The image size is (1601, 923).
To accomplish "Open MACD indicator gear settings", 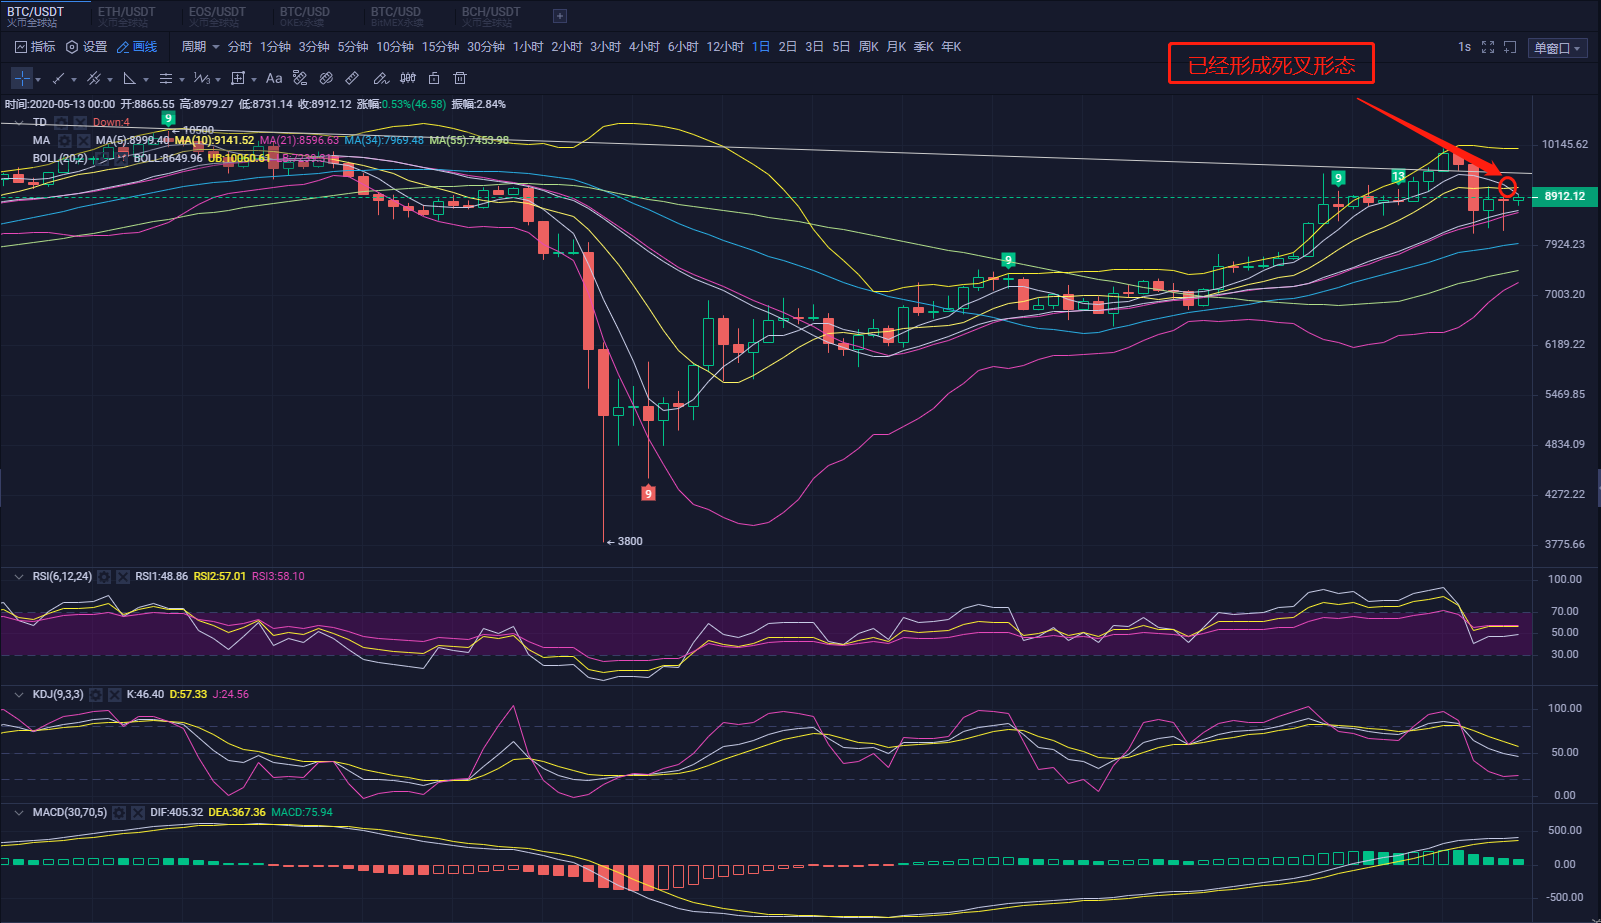I will 120,813.
